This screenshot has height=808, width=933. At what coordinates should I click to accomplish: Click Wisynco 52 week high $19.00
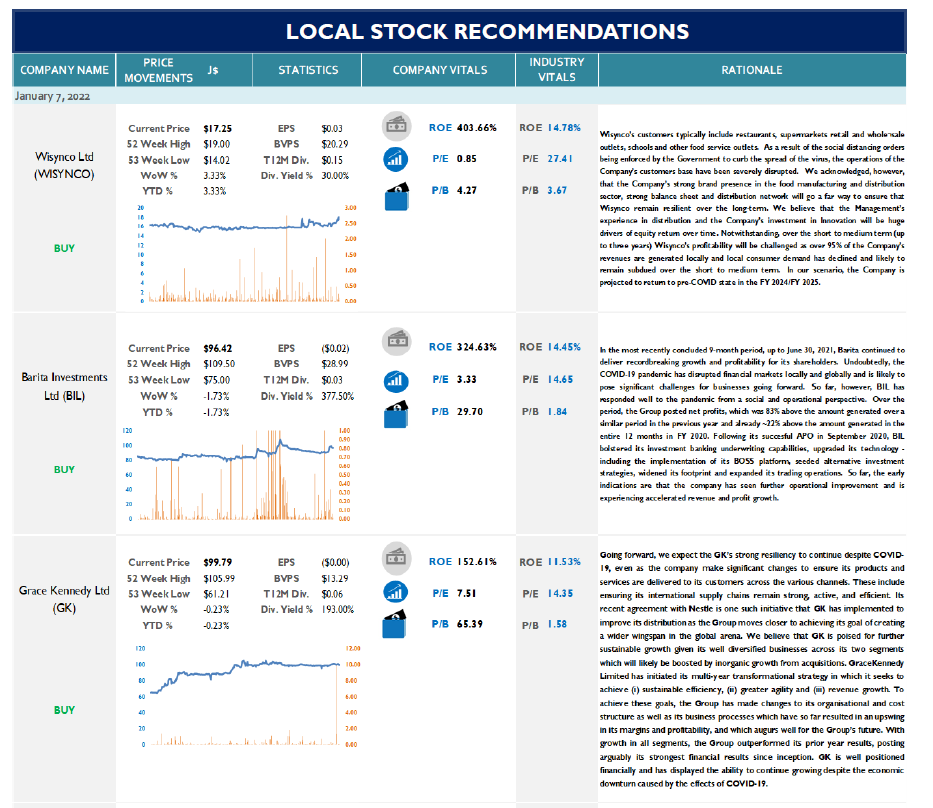[x=217, y=144]
